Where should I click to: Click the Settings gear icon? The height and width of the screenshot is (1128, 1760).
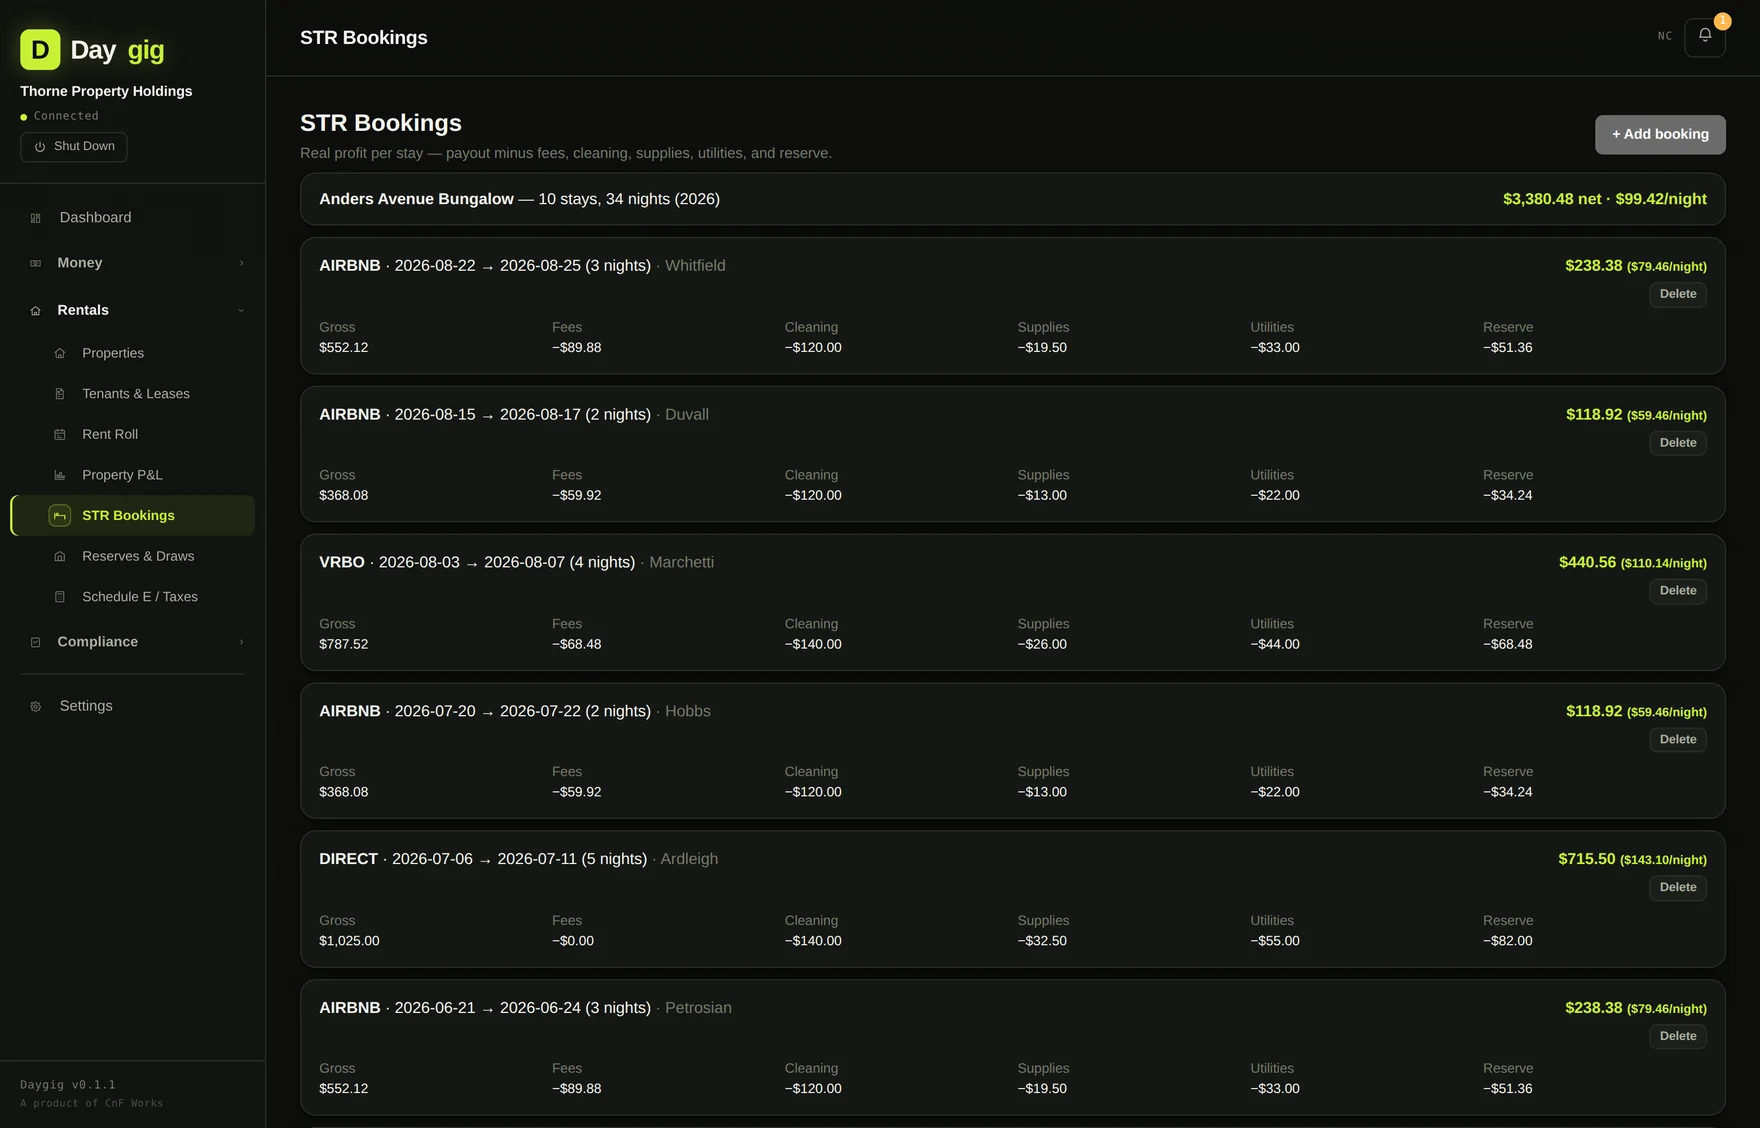[36, 706]
